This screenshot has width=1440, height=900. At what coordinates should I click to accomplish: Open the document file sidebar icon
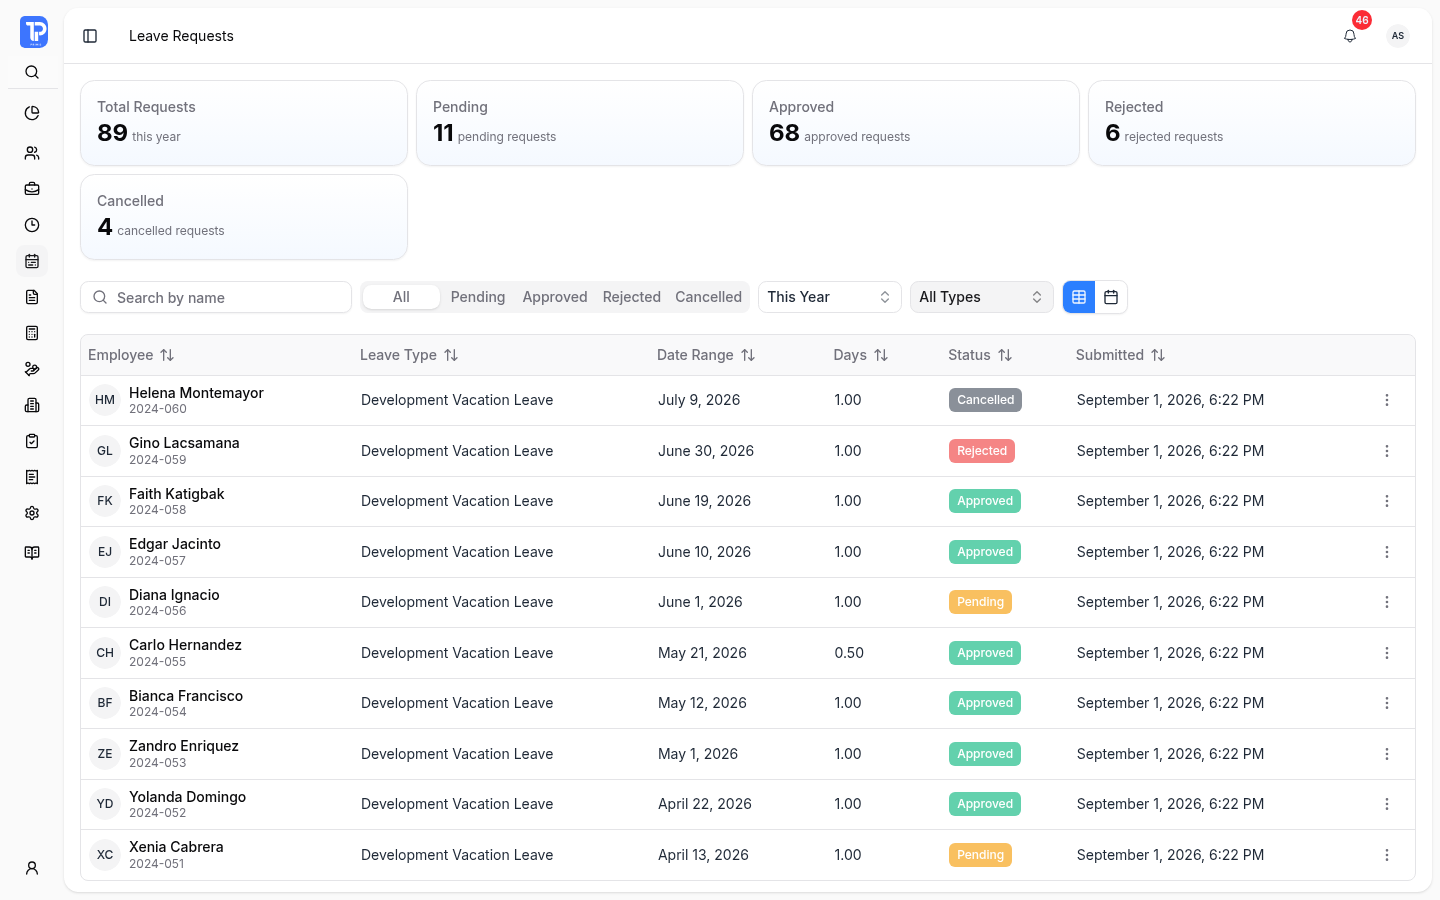pos(32,297)
